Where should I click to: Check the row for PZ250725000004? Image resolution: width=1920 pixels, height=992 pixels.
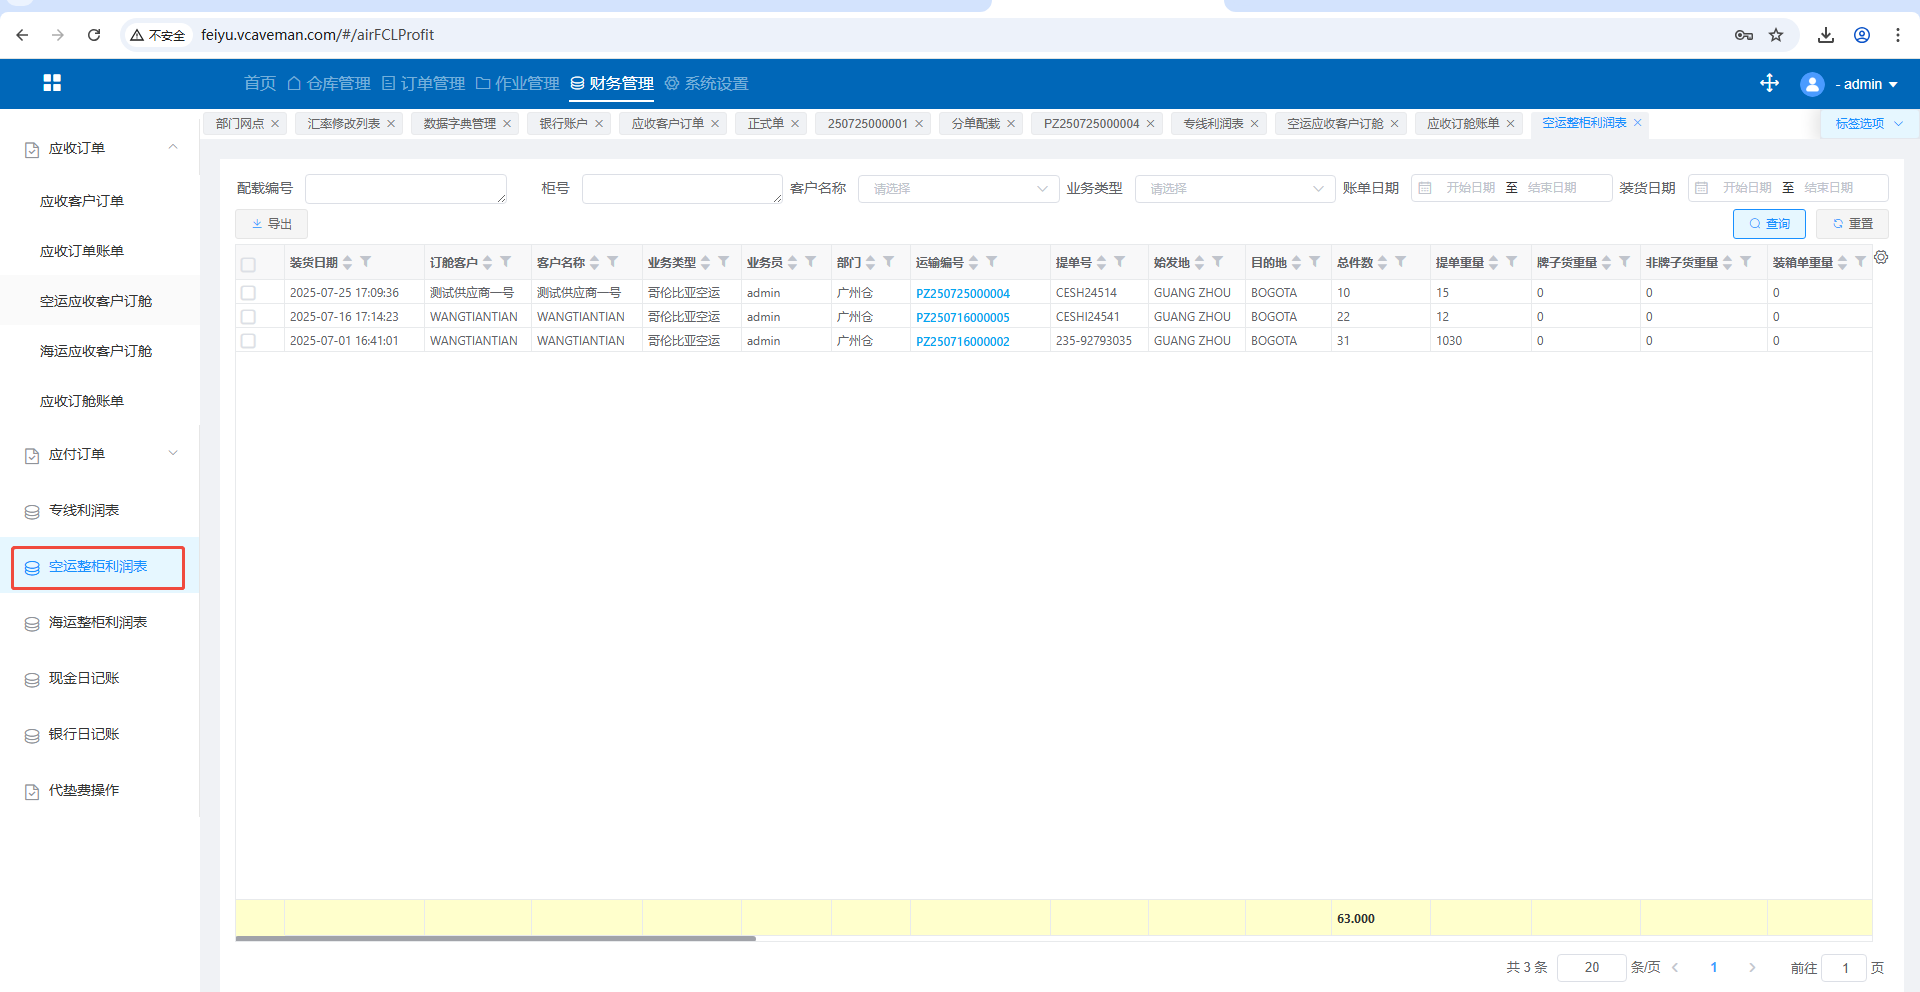tap(248, 293)
